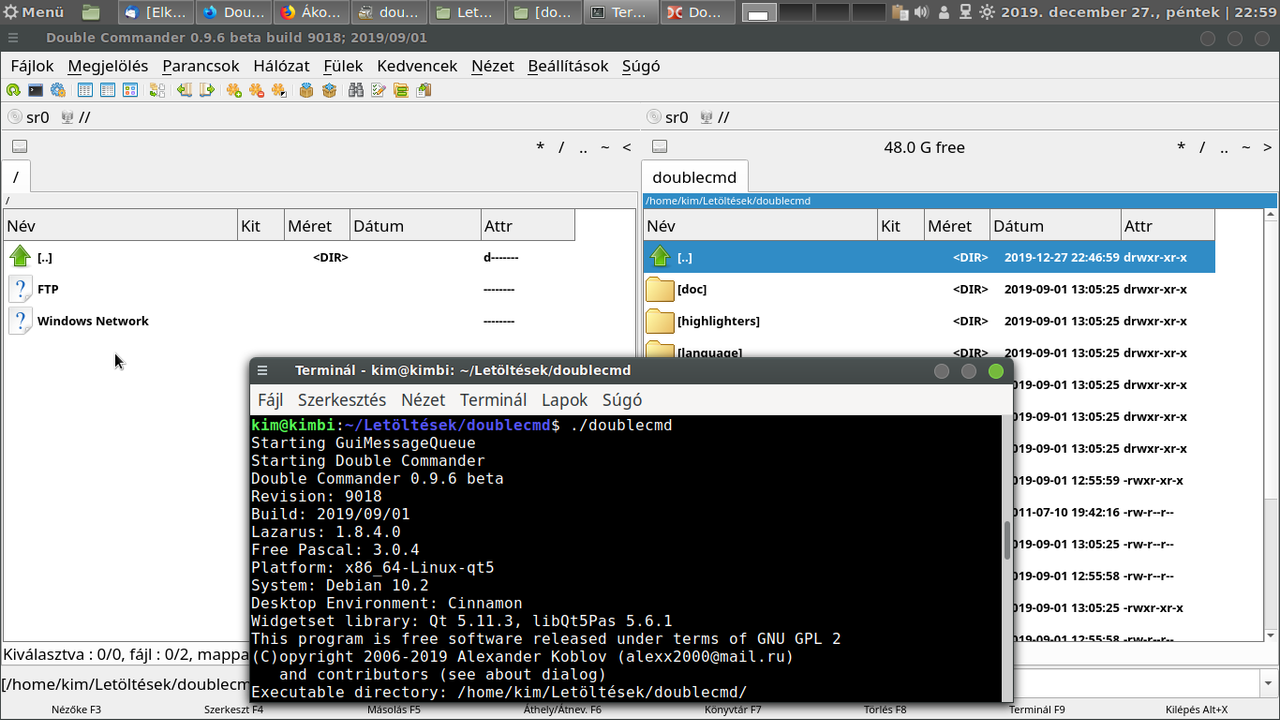Open the Kedvencek menu
The image size is (1280, 720).
417,66
